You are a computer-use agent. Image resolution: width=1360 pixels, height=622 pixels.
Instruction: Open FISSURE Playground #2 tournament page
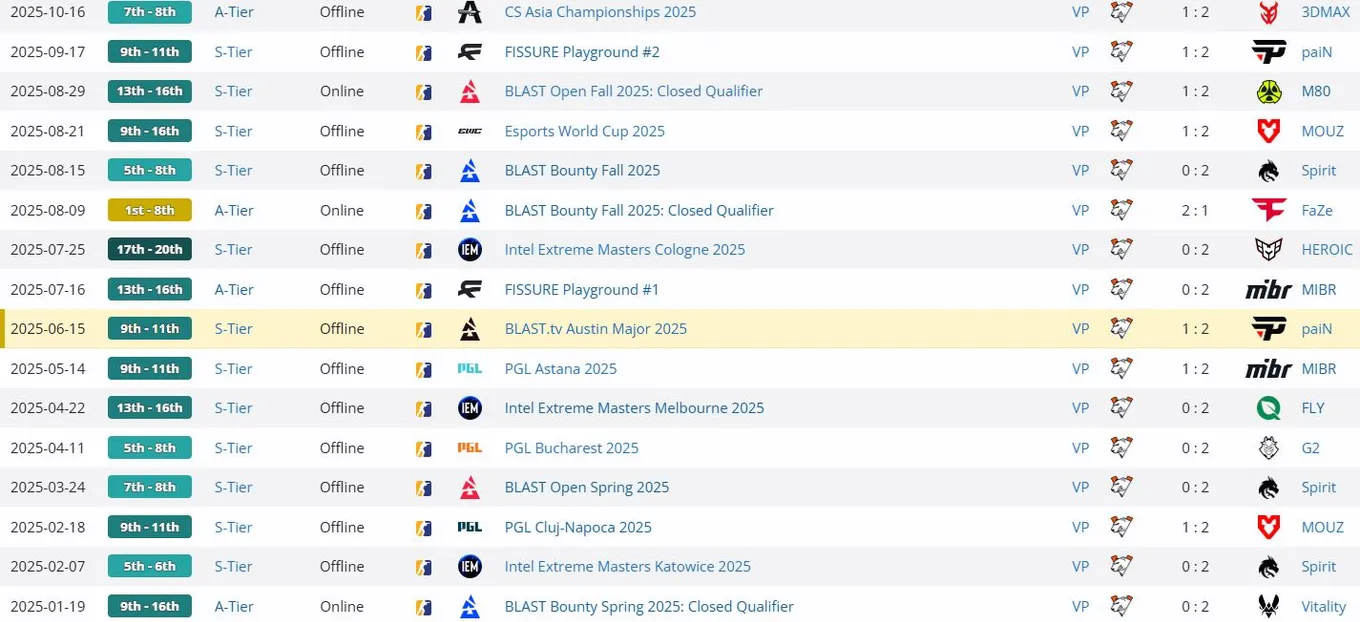[582, 52]
